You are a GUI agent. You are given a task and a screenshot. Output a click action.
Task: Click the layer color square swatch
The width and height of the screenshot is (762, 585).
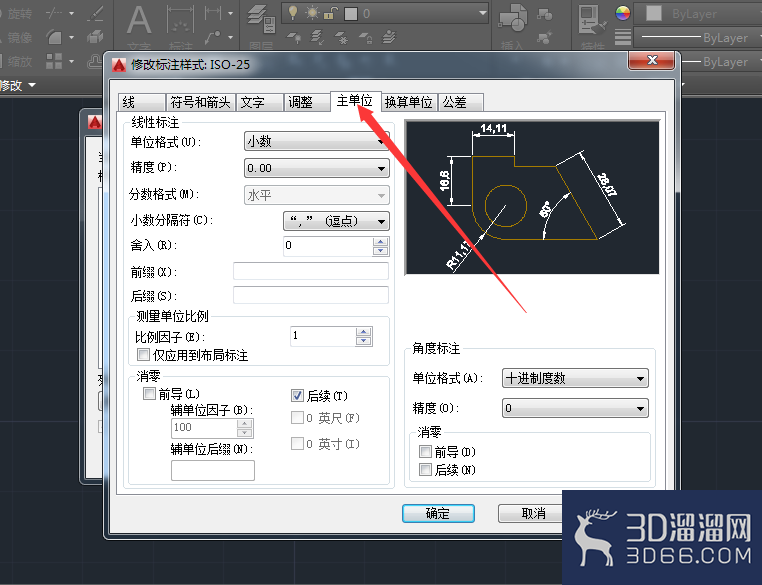pyautogui.click(x=350, y=14)
